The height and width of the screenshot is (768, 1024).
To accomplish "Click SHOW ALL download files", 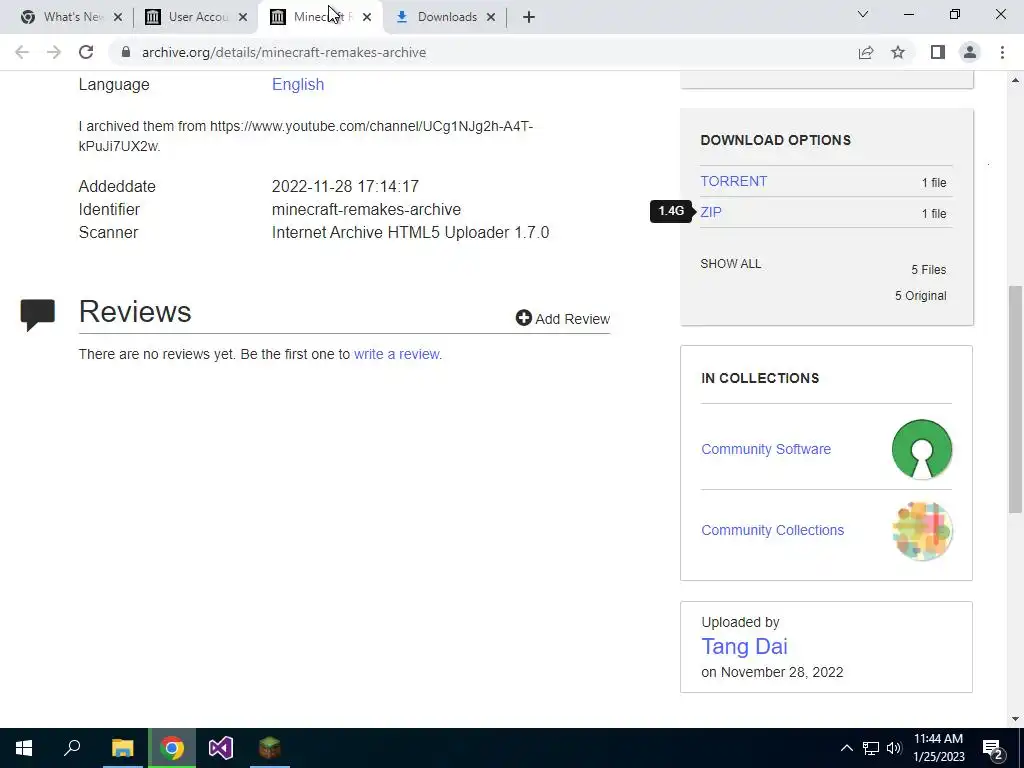I will [x=731, y=264].
